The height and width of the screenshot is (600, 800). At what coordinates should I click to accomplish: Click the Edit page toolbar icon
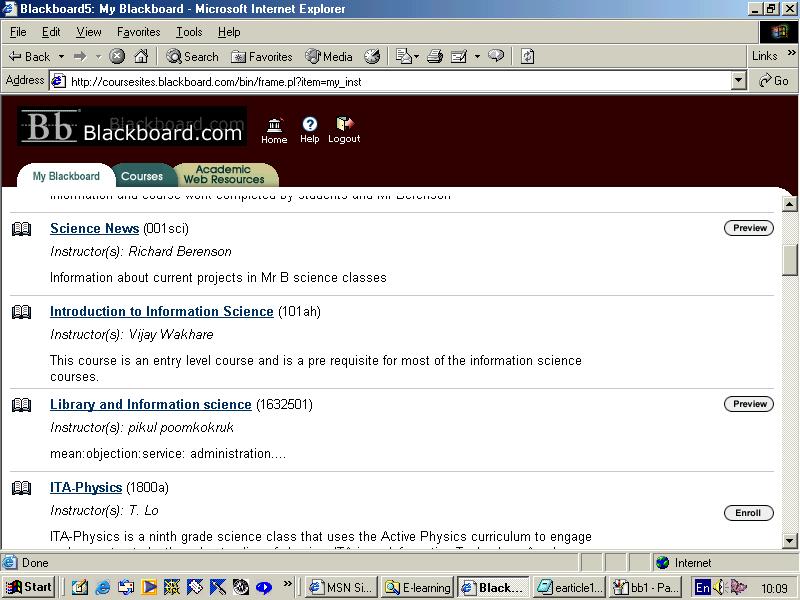459,56
